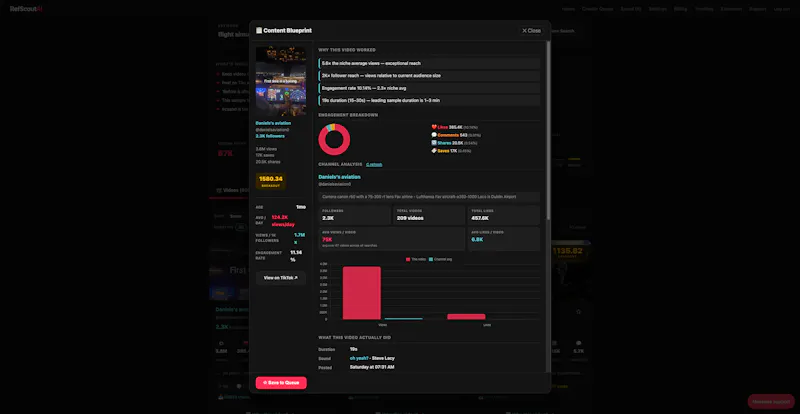This screenshot has width=800, height=414.
Task: Open the Home item in top navigation
Action: (568, 9)
